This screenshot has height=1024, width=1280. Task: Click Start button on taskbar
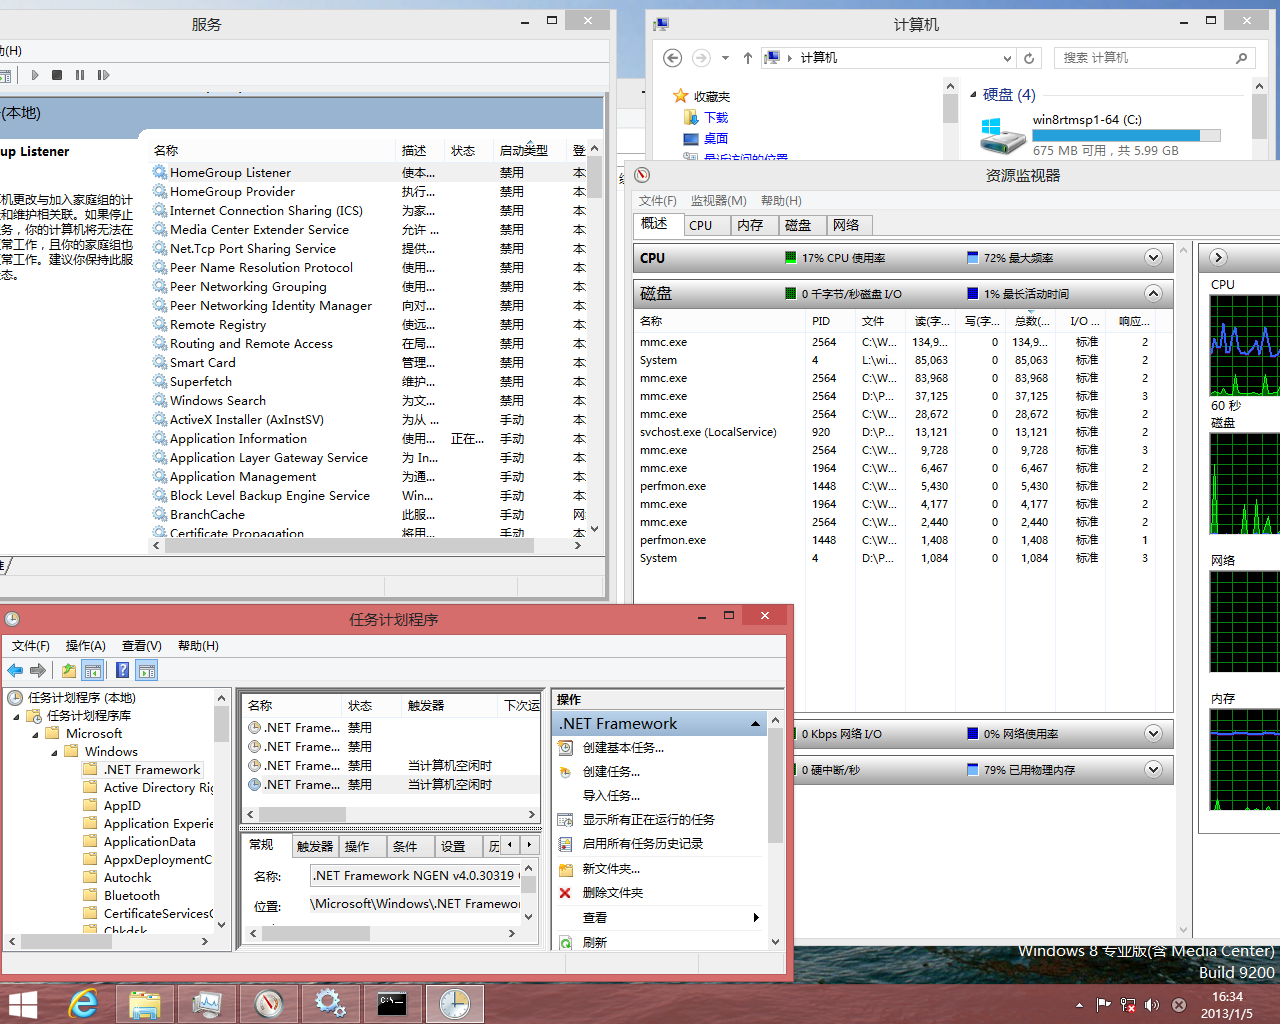click(x=22, y=1004)
